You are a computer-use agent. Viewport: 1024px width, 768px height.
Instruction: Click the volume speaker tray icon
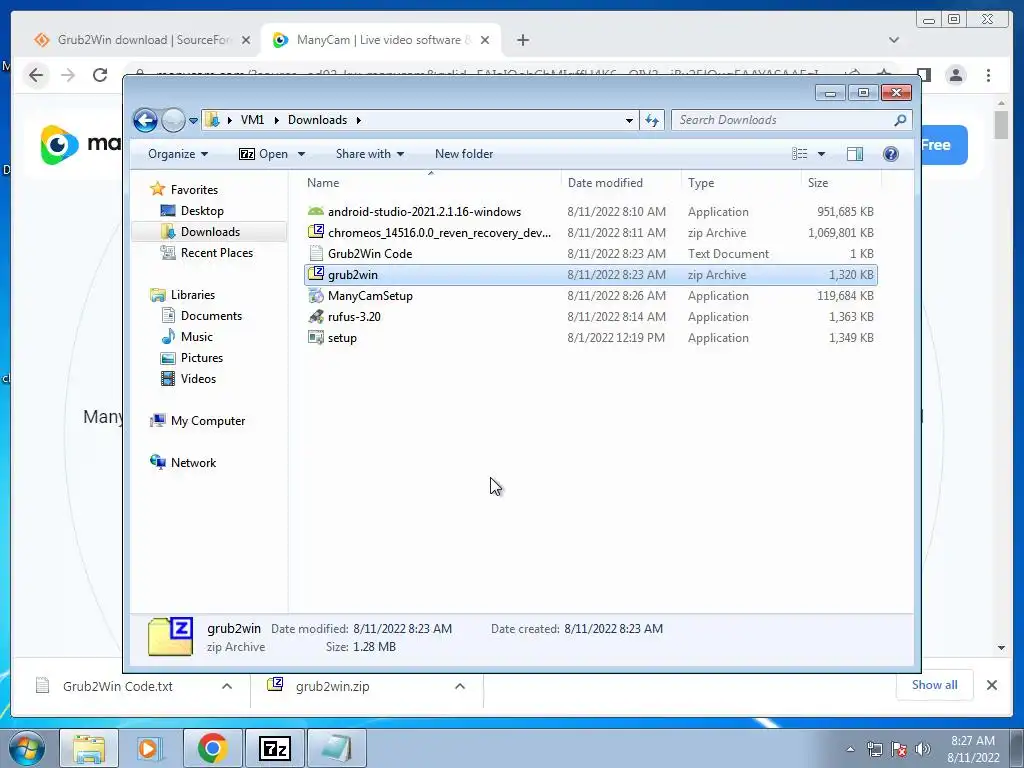(922, 749)
